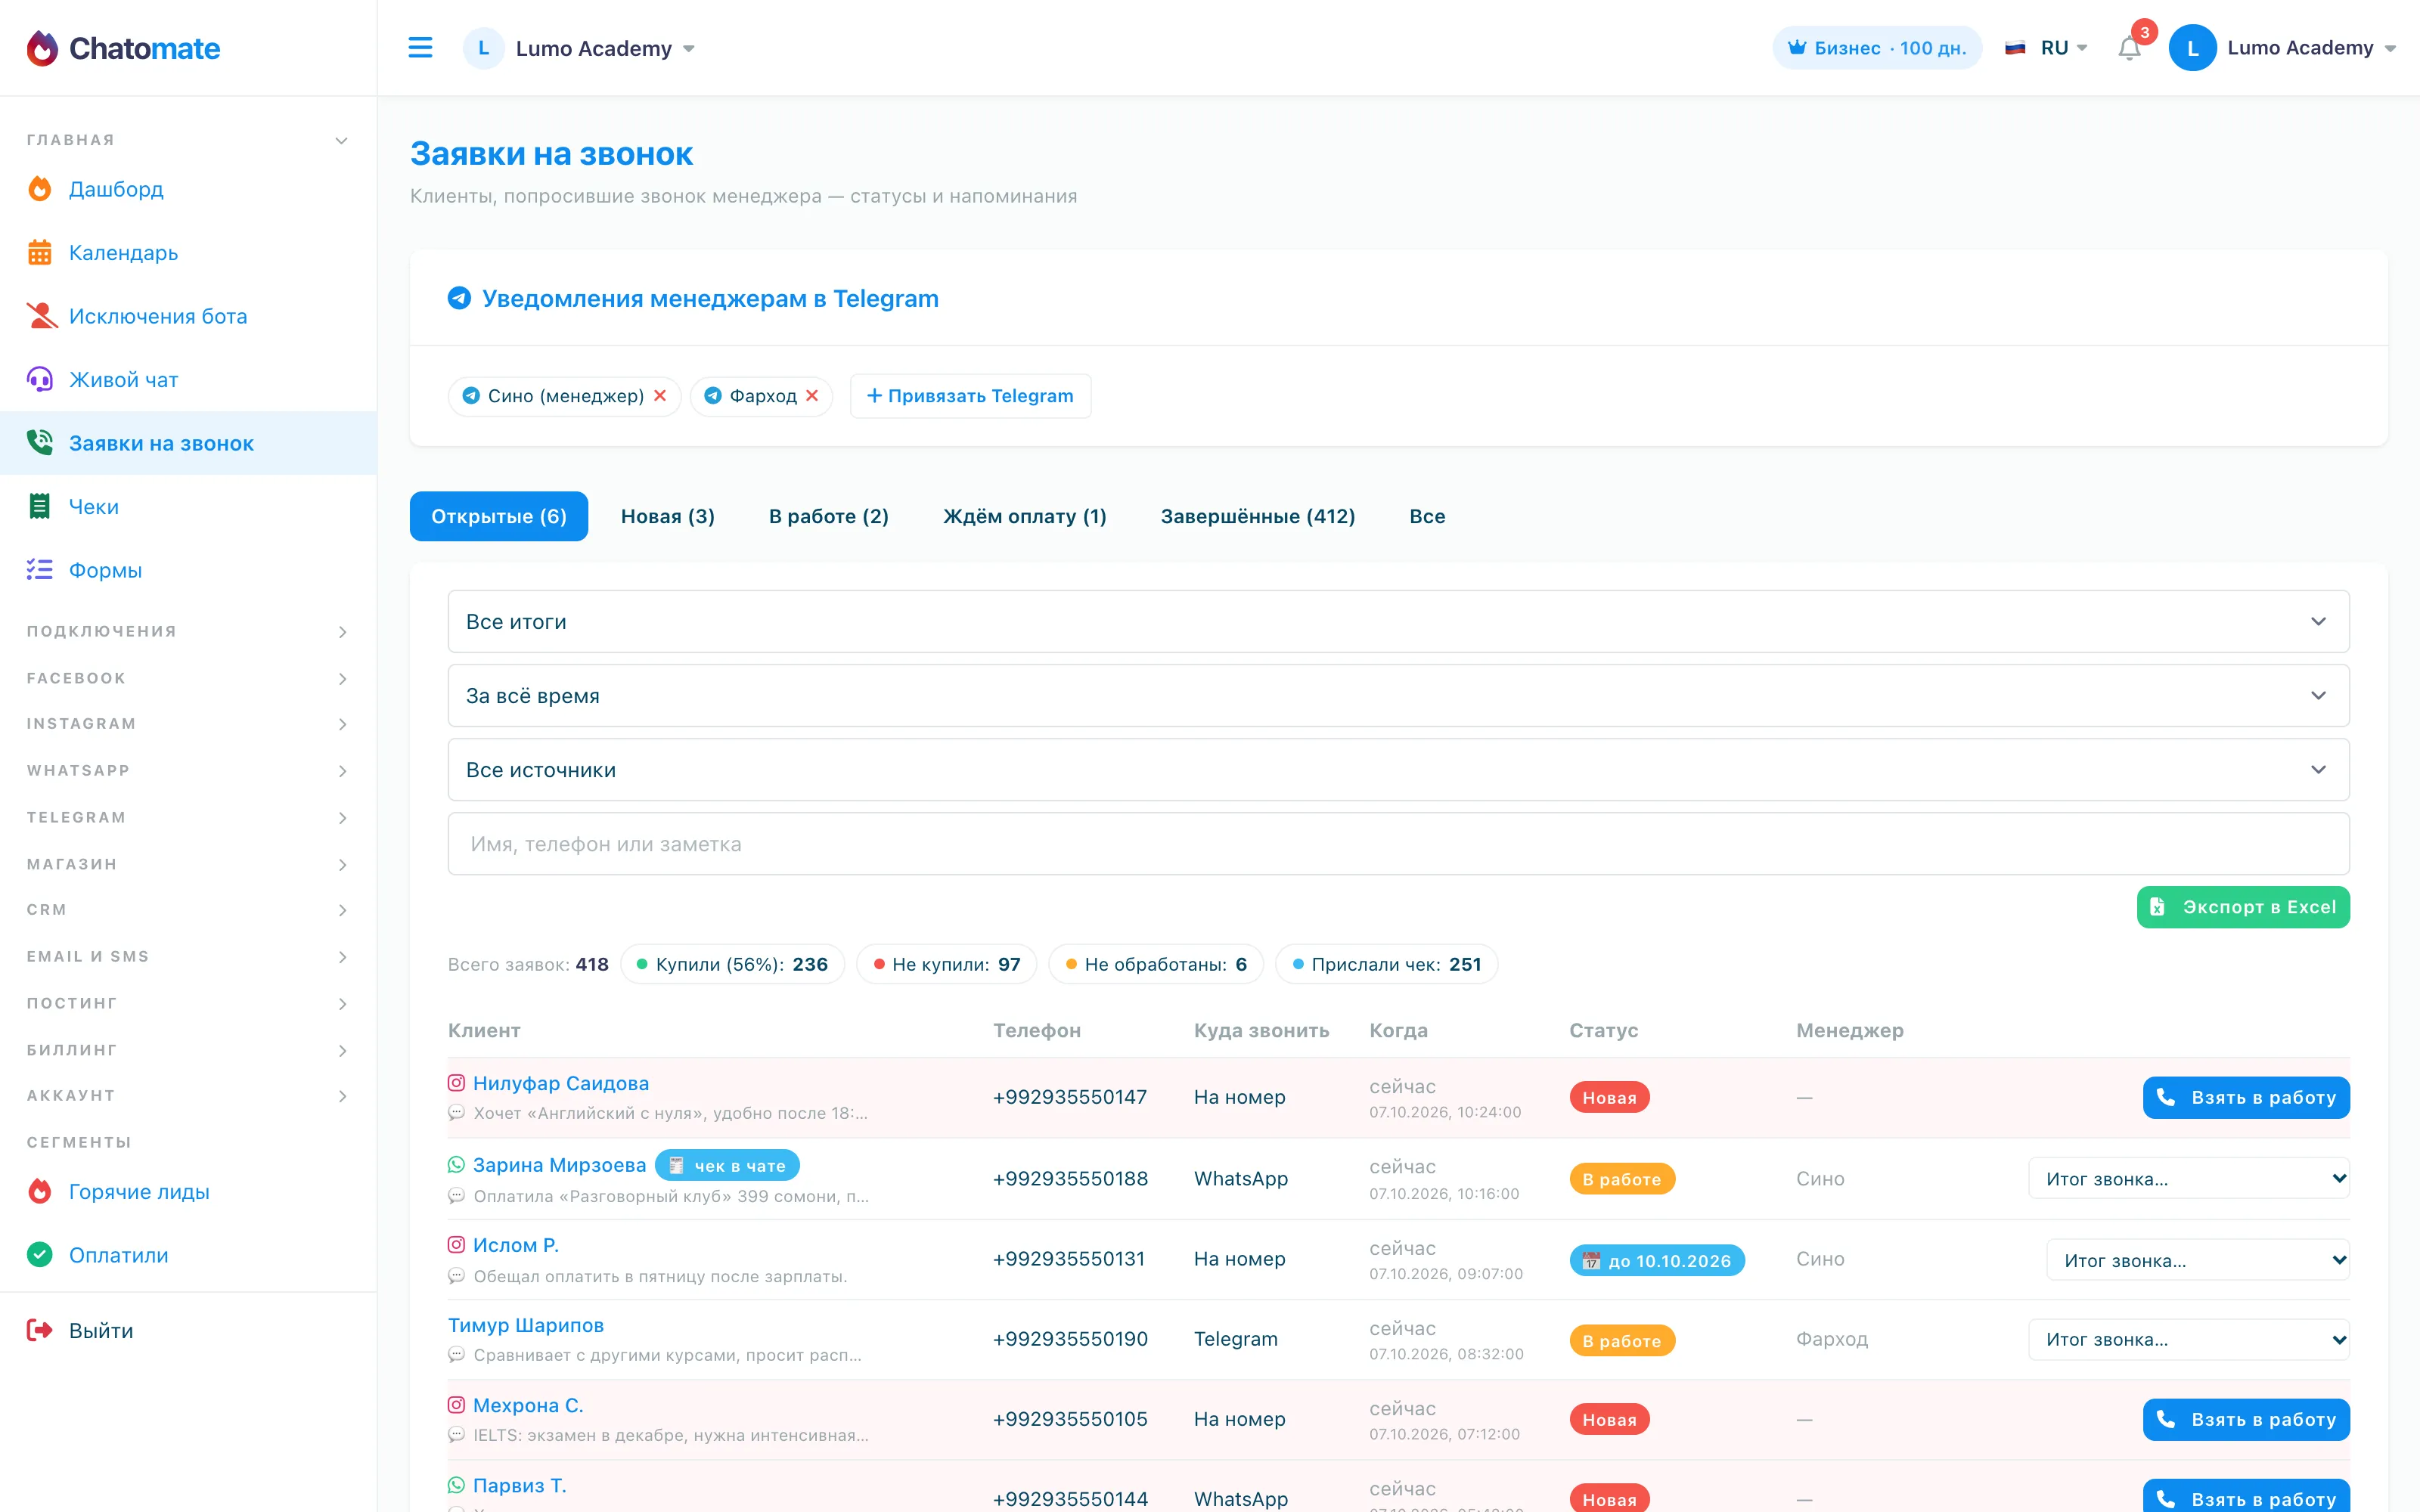
Task: Click the Бизнес 100 дн. plan badge
Action: 1877,48
